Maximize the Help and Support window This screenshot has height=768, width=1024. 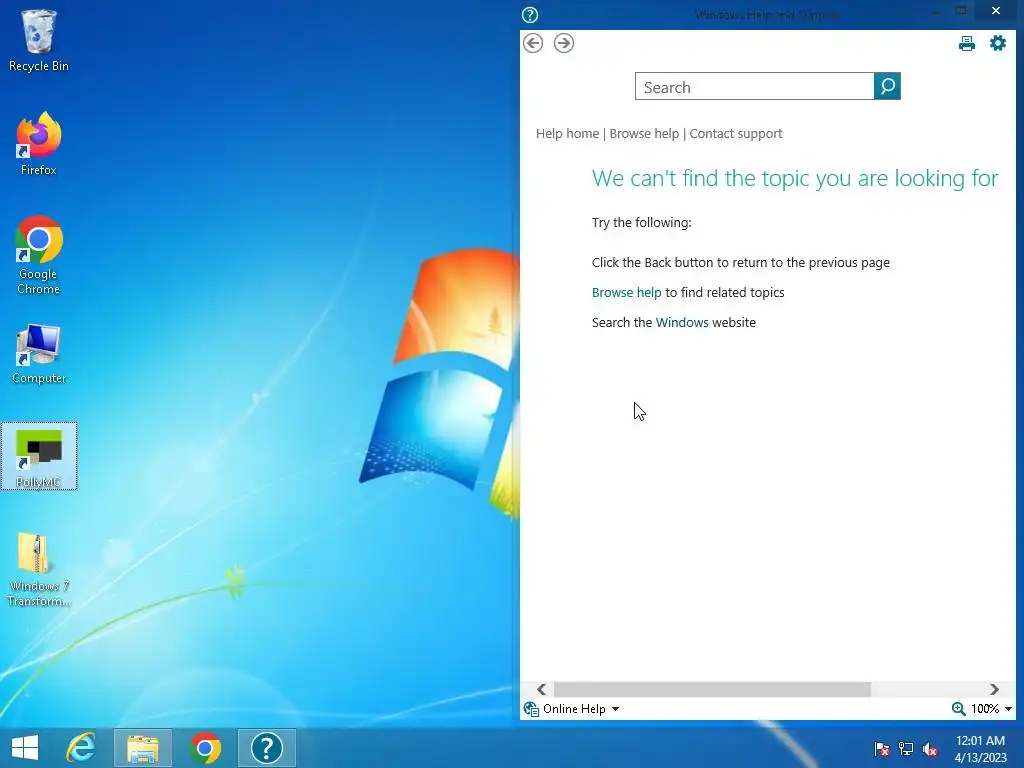(x=961, y=10)
